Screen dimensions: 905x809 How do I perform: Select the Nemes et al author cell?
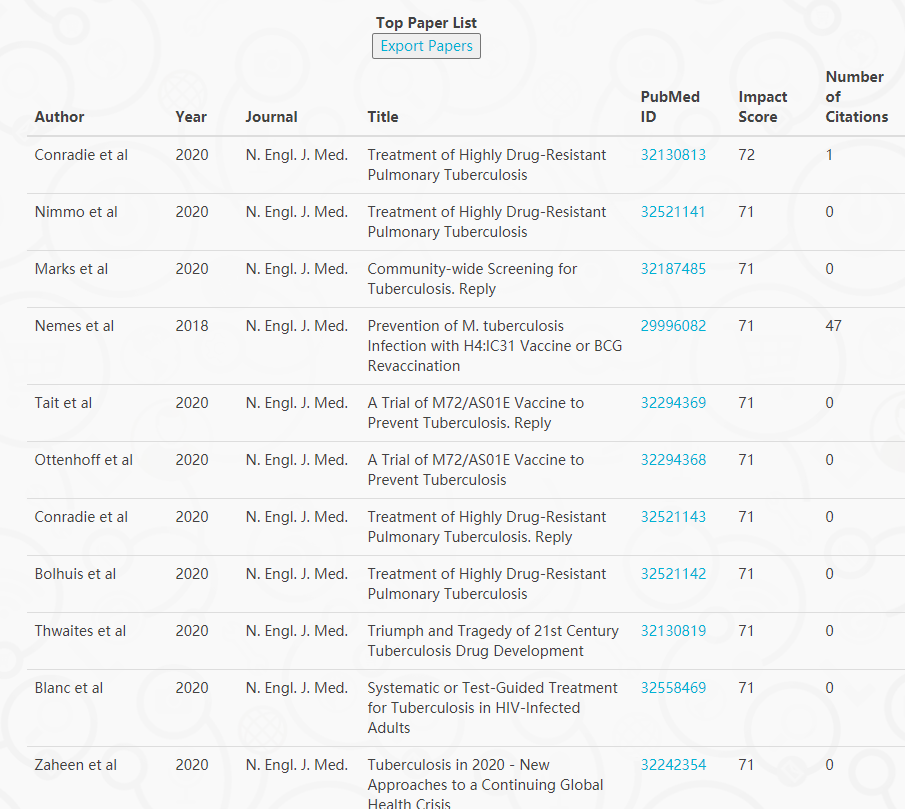tap(74, 327)
